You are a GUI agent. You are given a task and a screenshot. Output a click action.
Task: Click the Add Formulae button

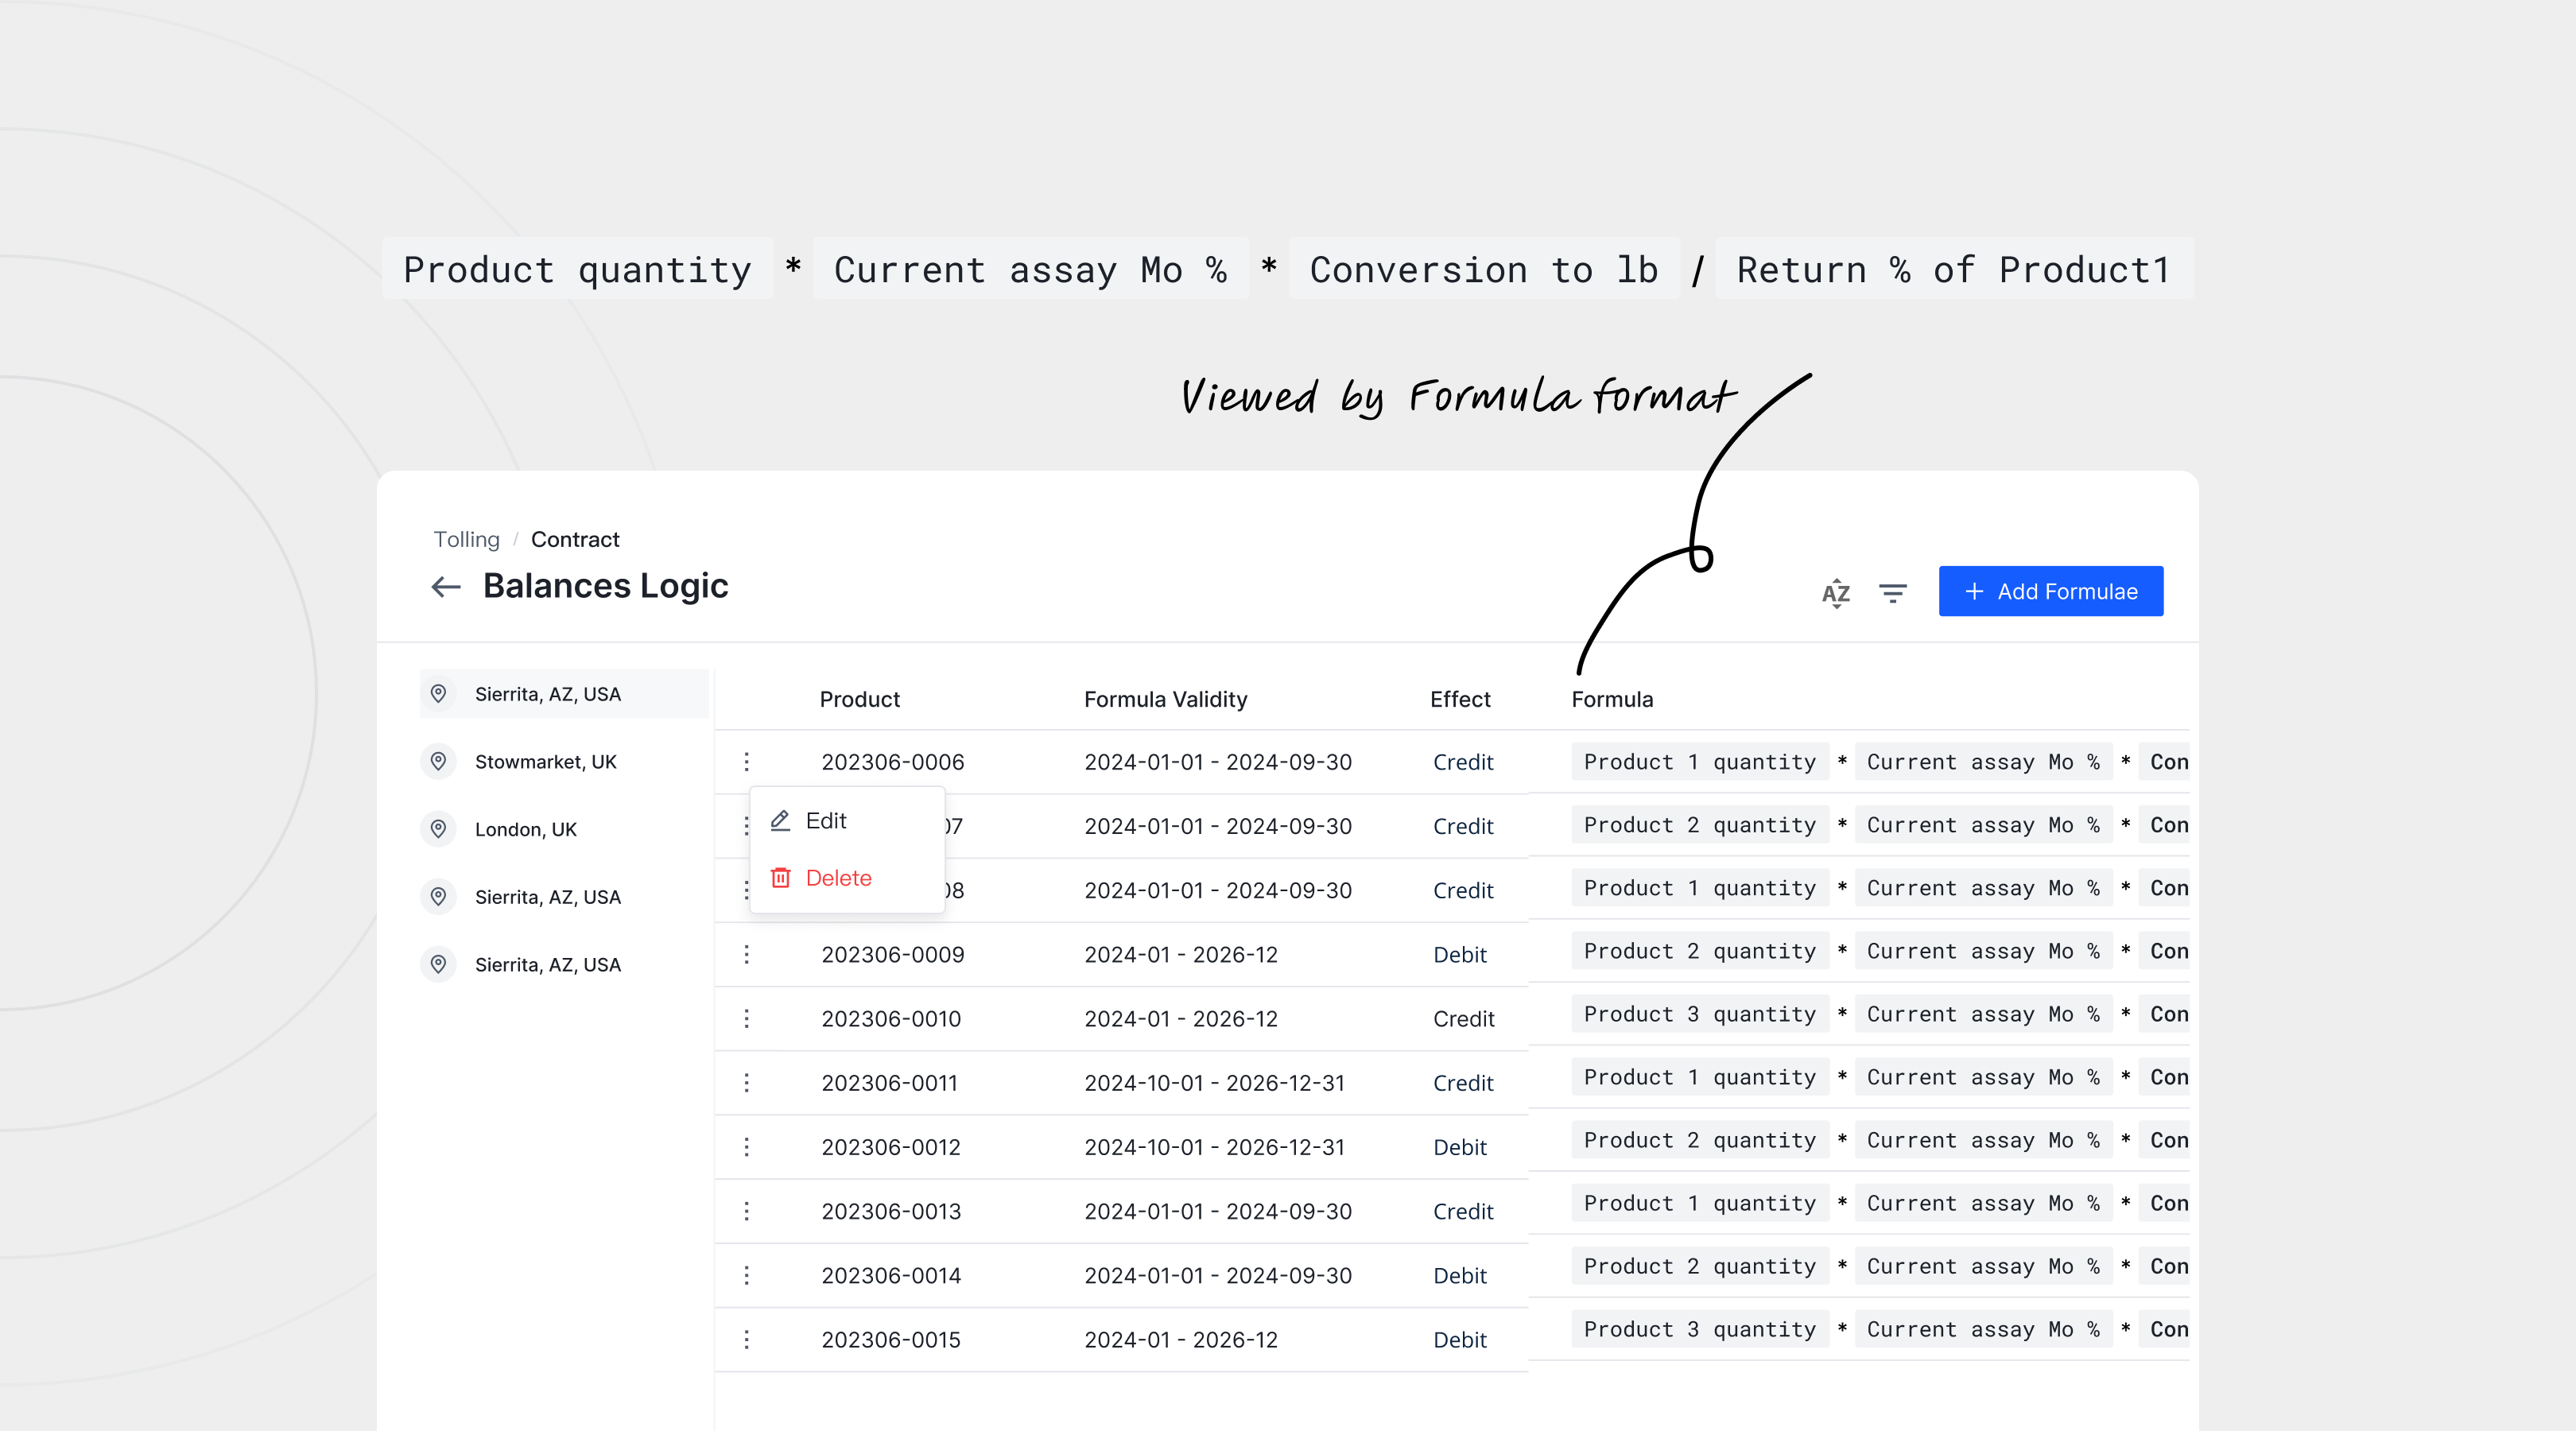click(2050, 591)
